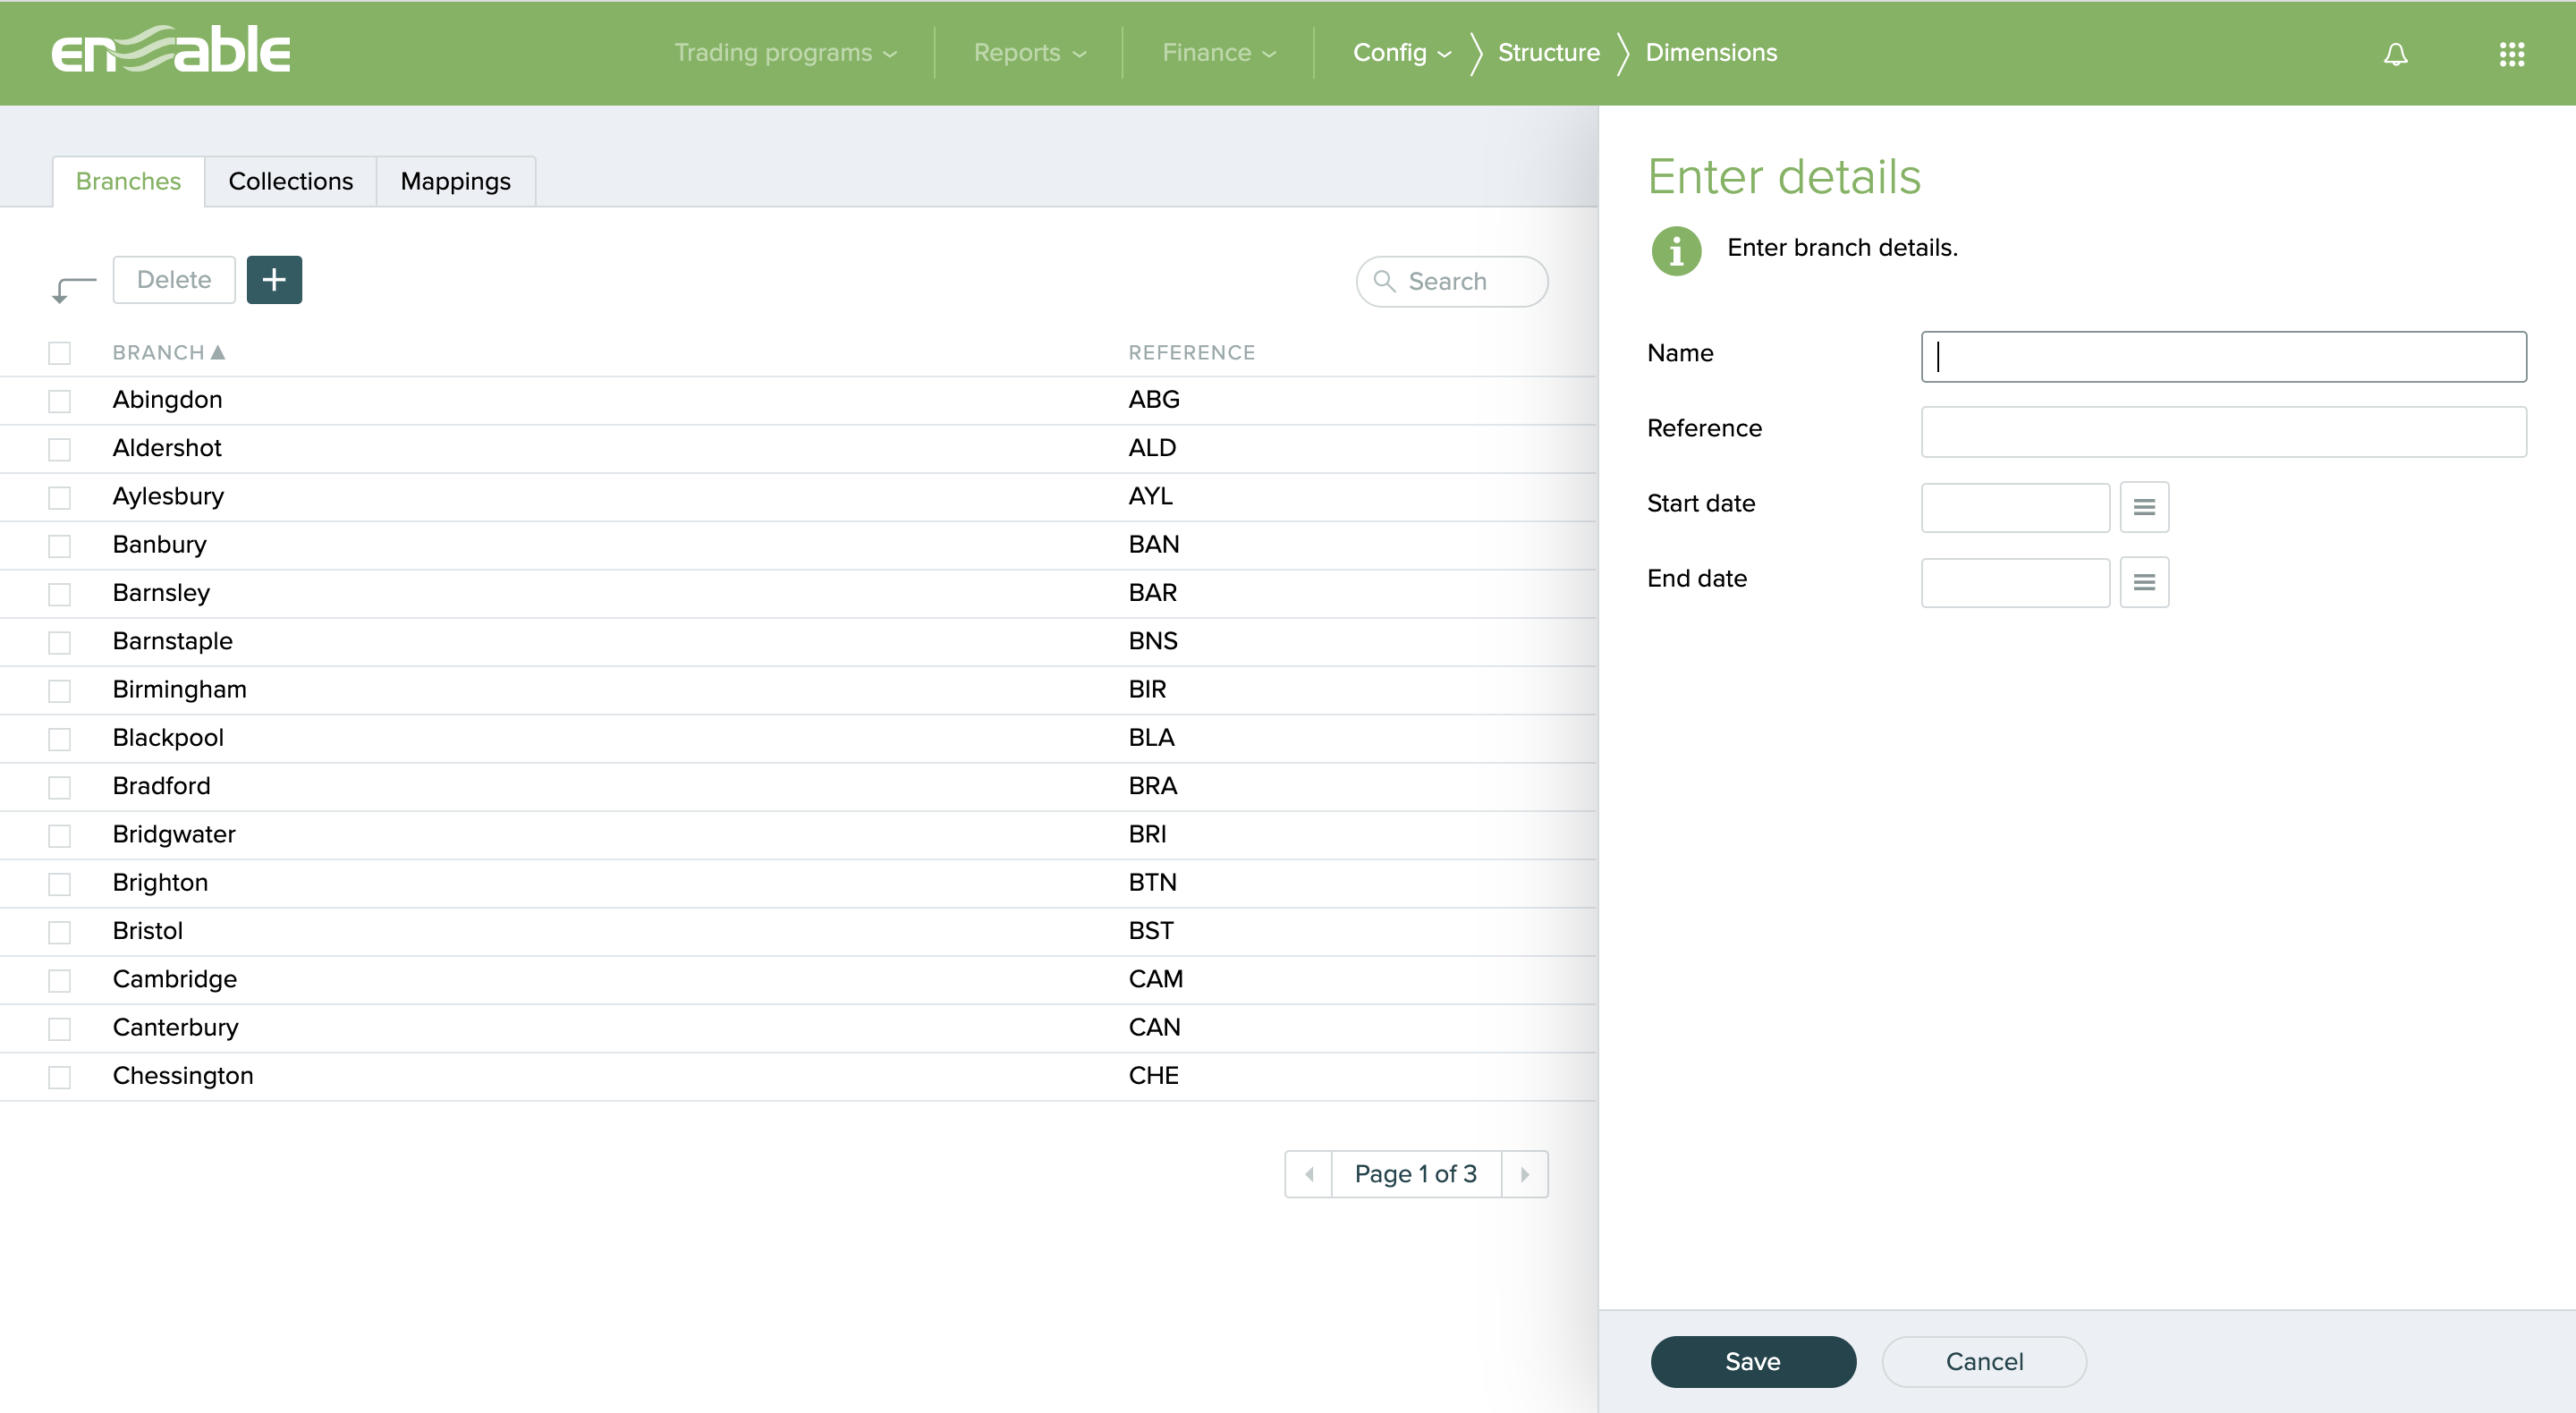Image resolution: width=2576 pixels, height=1413 pixels.
Task: Tick the Abingdon row checkbox
Action: [60, 401]
